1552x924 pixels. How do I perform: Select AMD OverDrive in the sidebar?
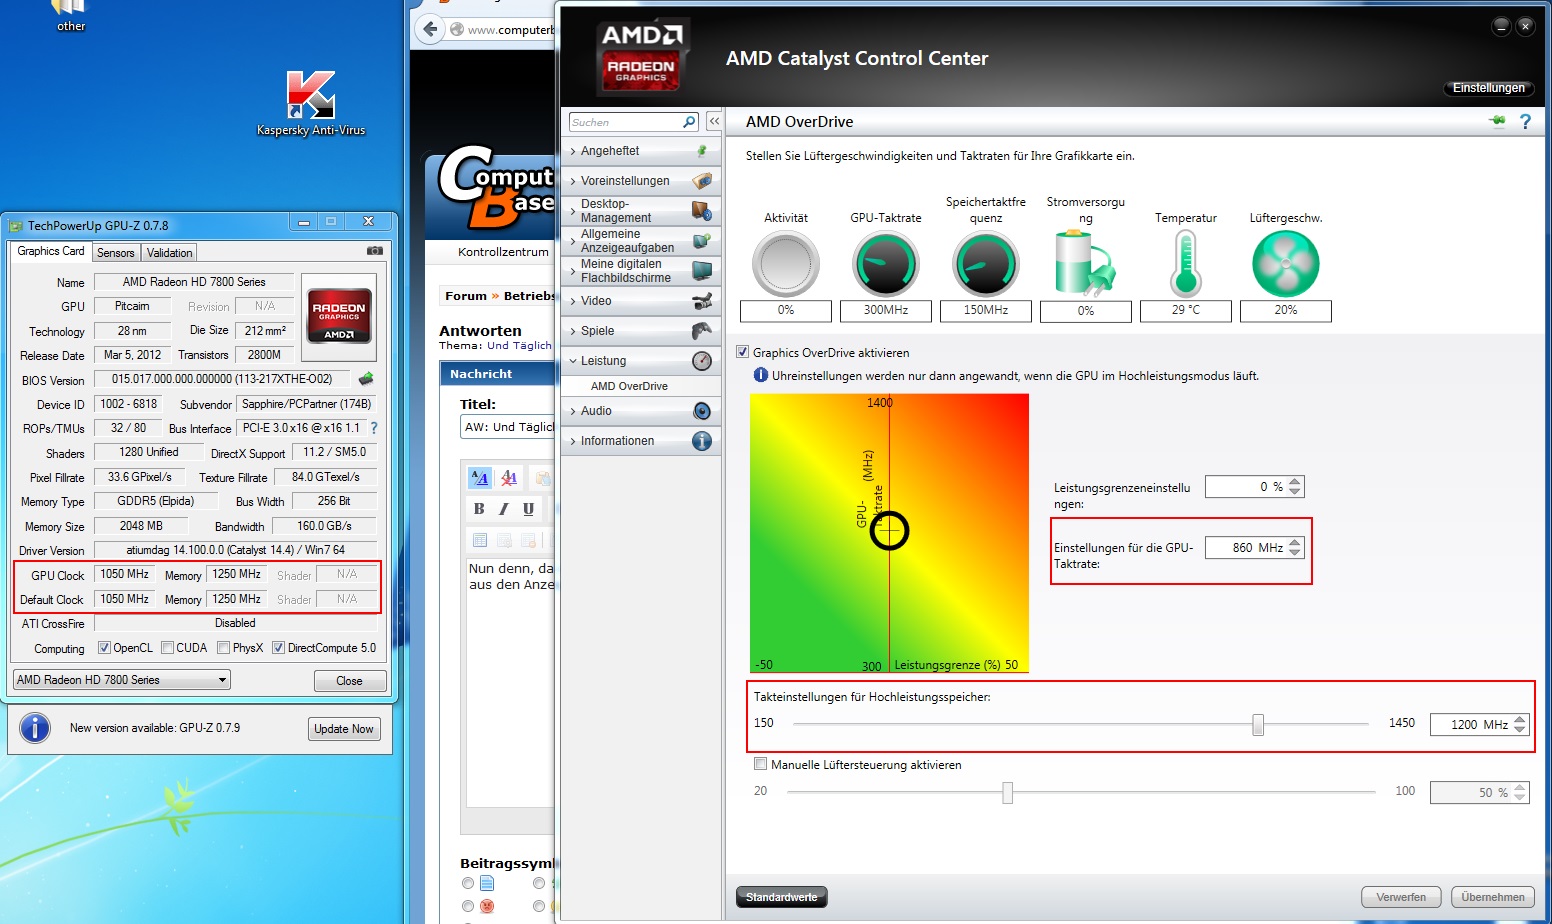coord(629,386)
